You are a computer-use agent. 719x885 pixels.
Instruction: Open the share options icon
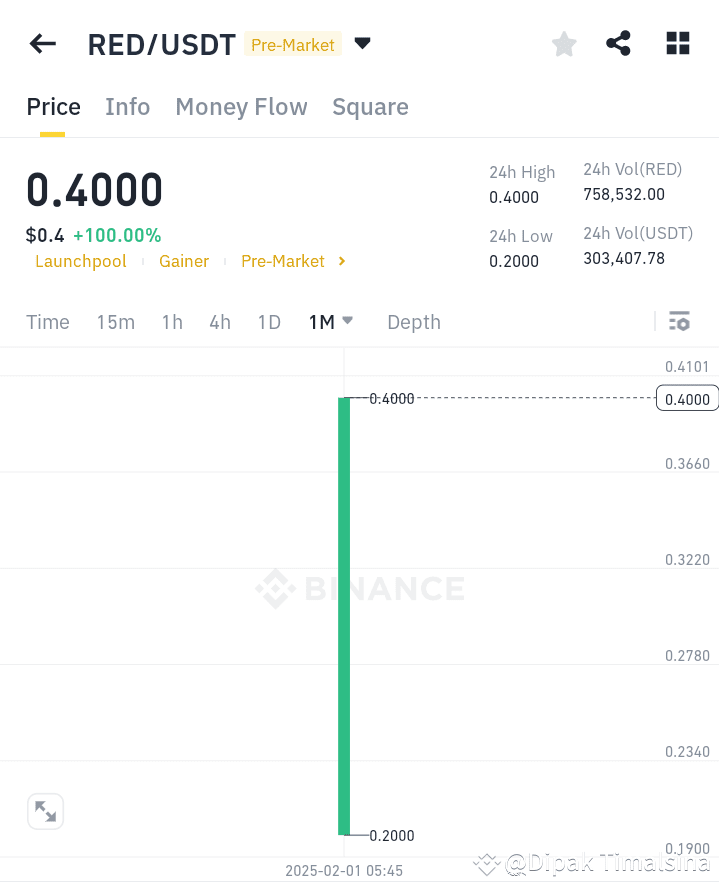tap(618, 43)
